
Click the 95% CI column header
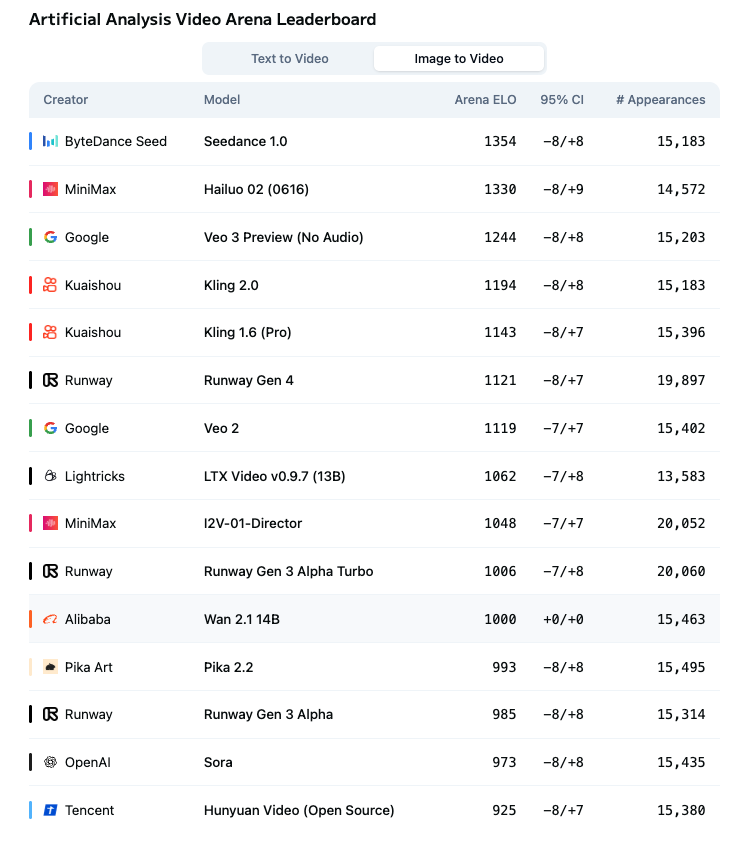(562, 100)
